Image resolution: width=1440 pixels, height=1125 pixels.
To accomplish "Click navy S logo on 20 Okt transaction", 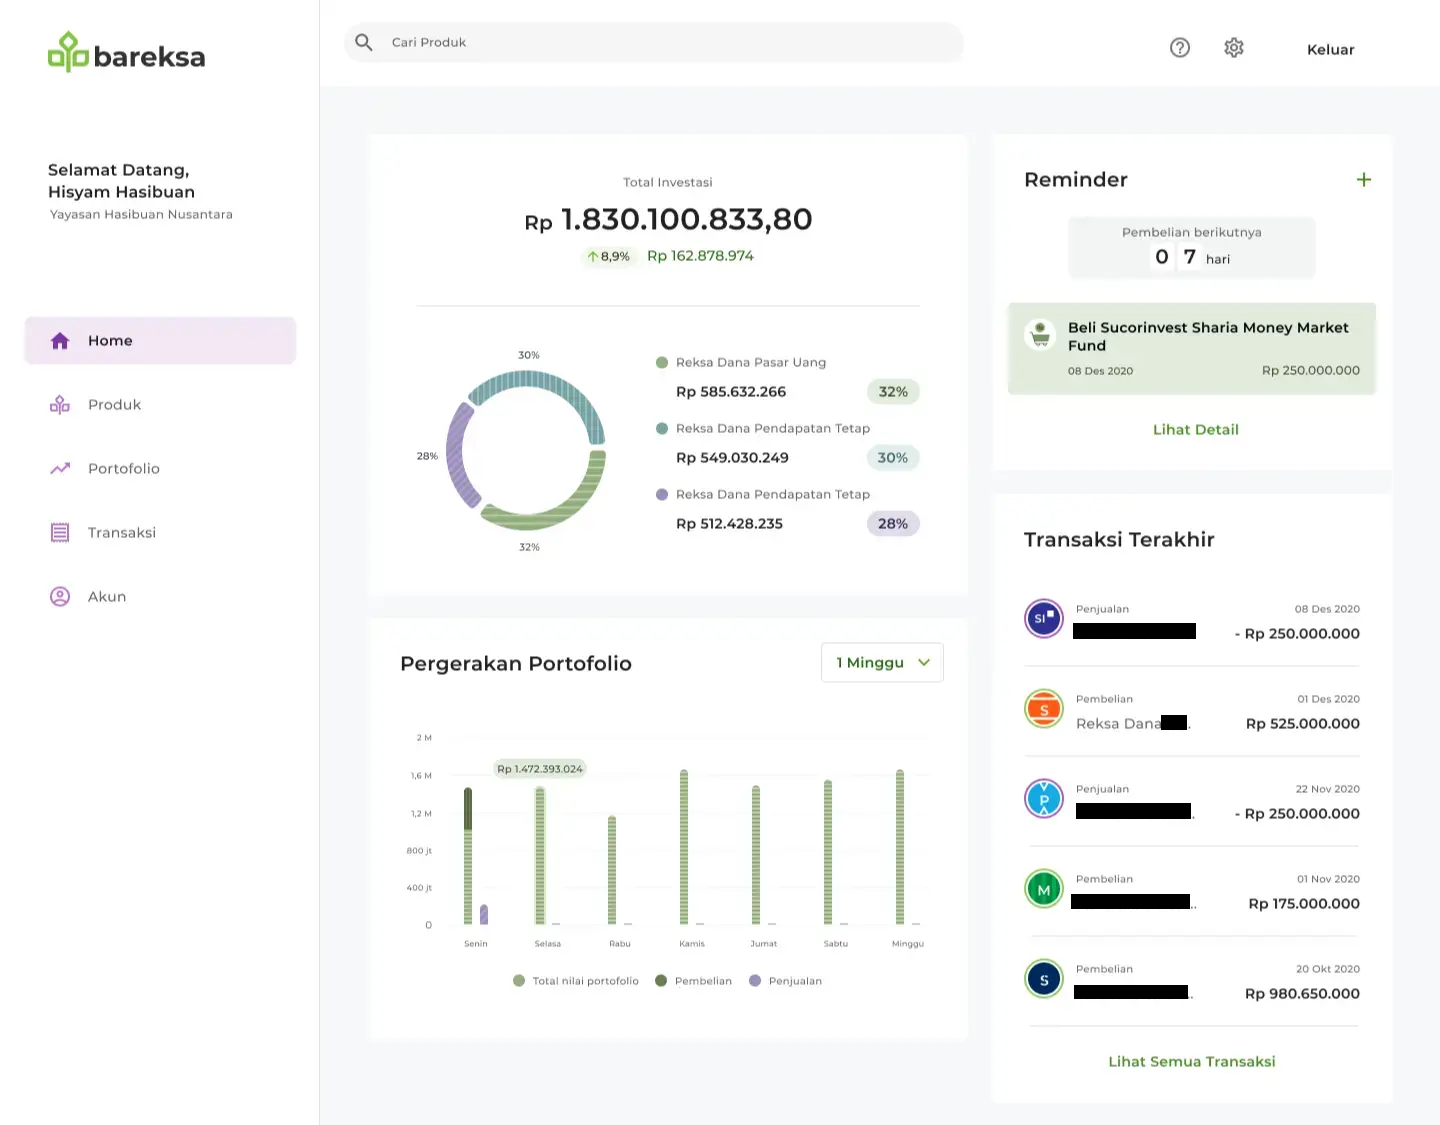I will (x=1044, y=979).
